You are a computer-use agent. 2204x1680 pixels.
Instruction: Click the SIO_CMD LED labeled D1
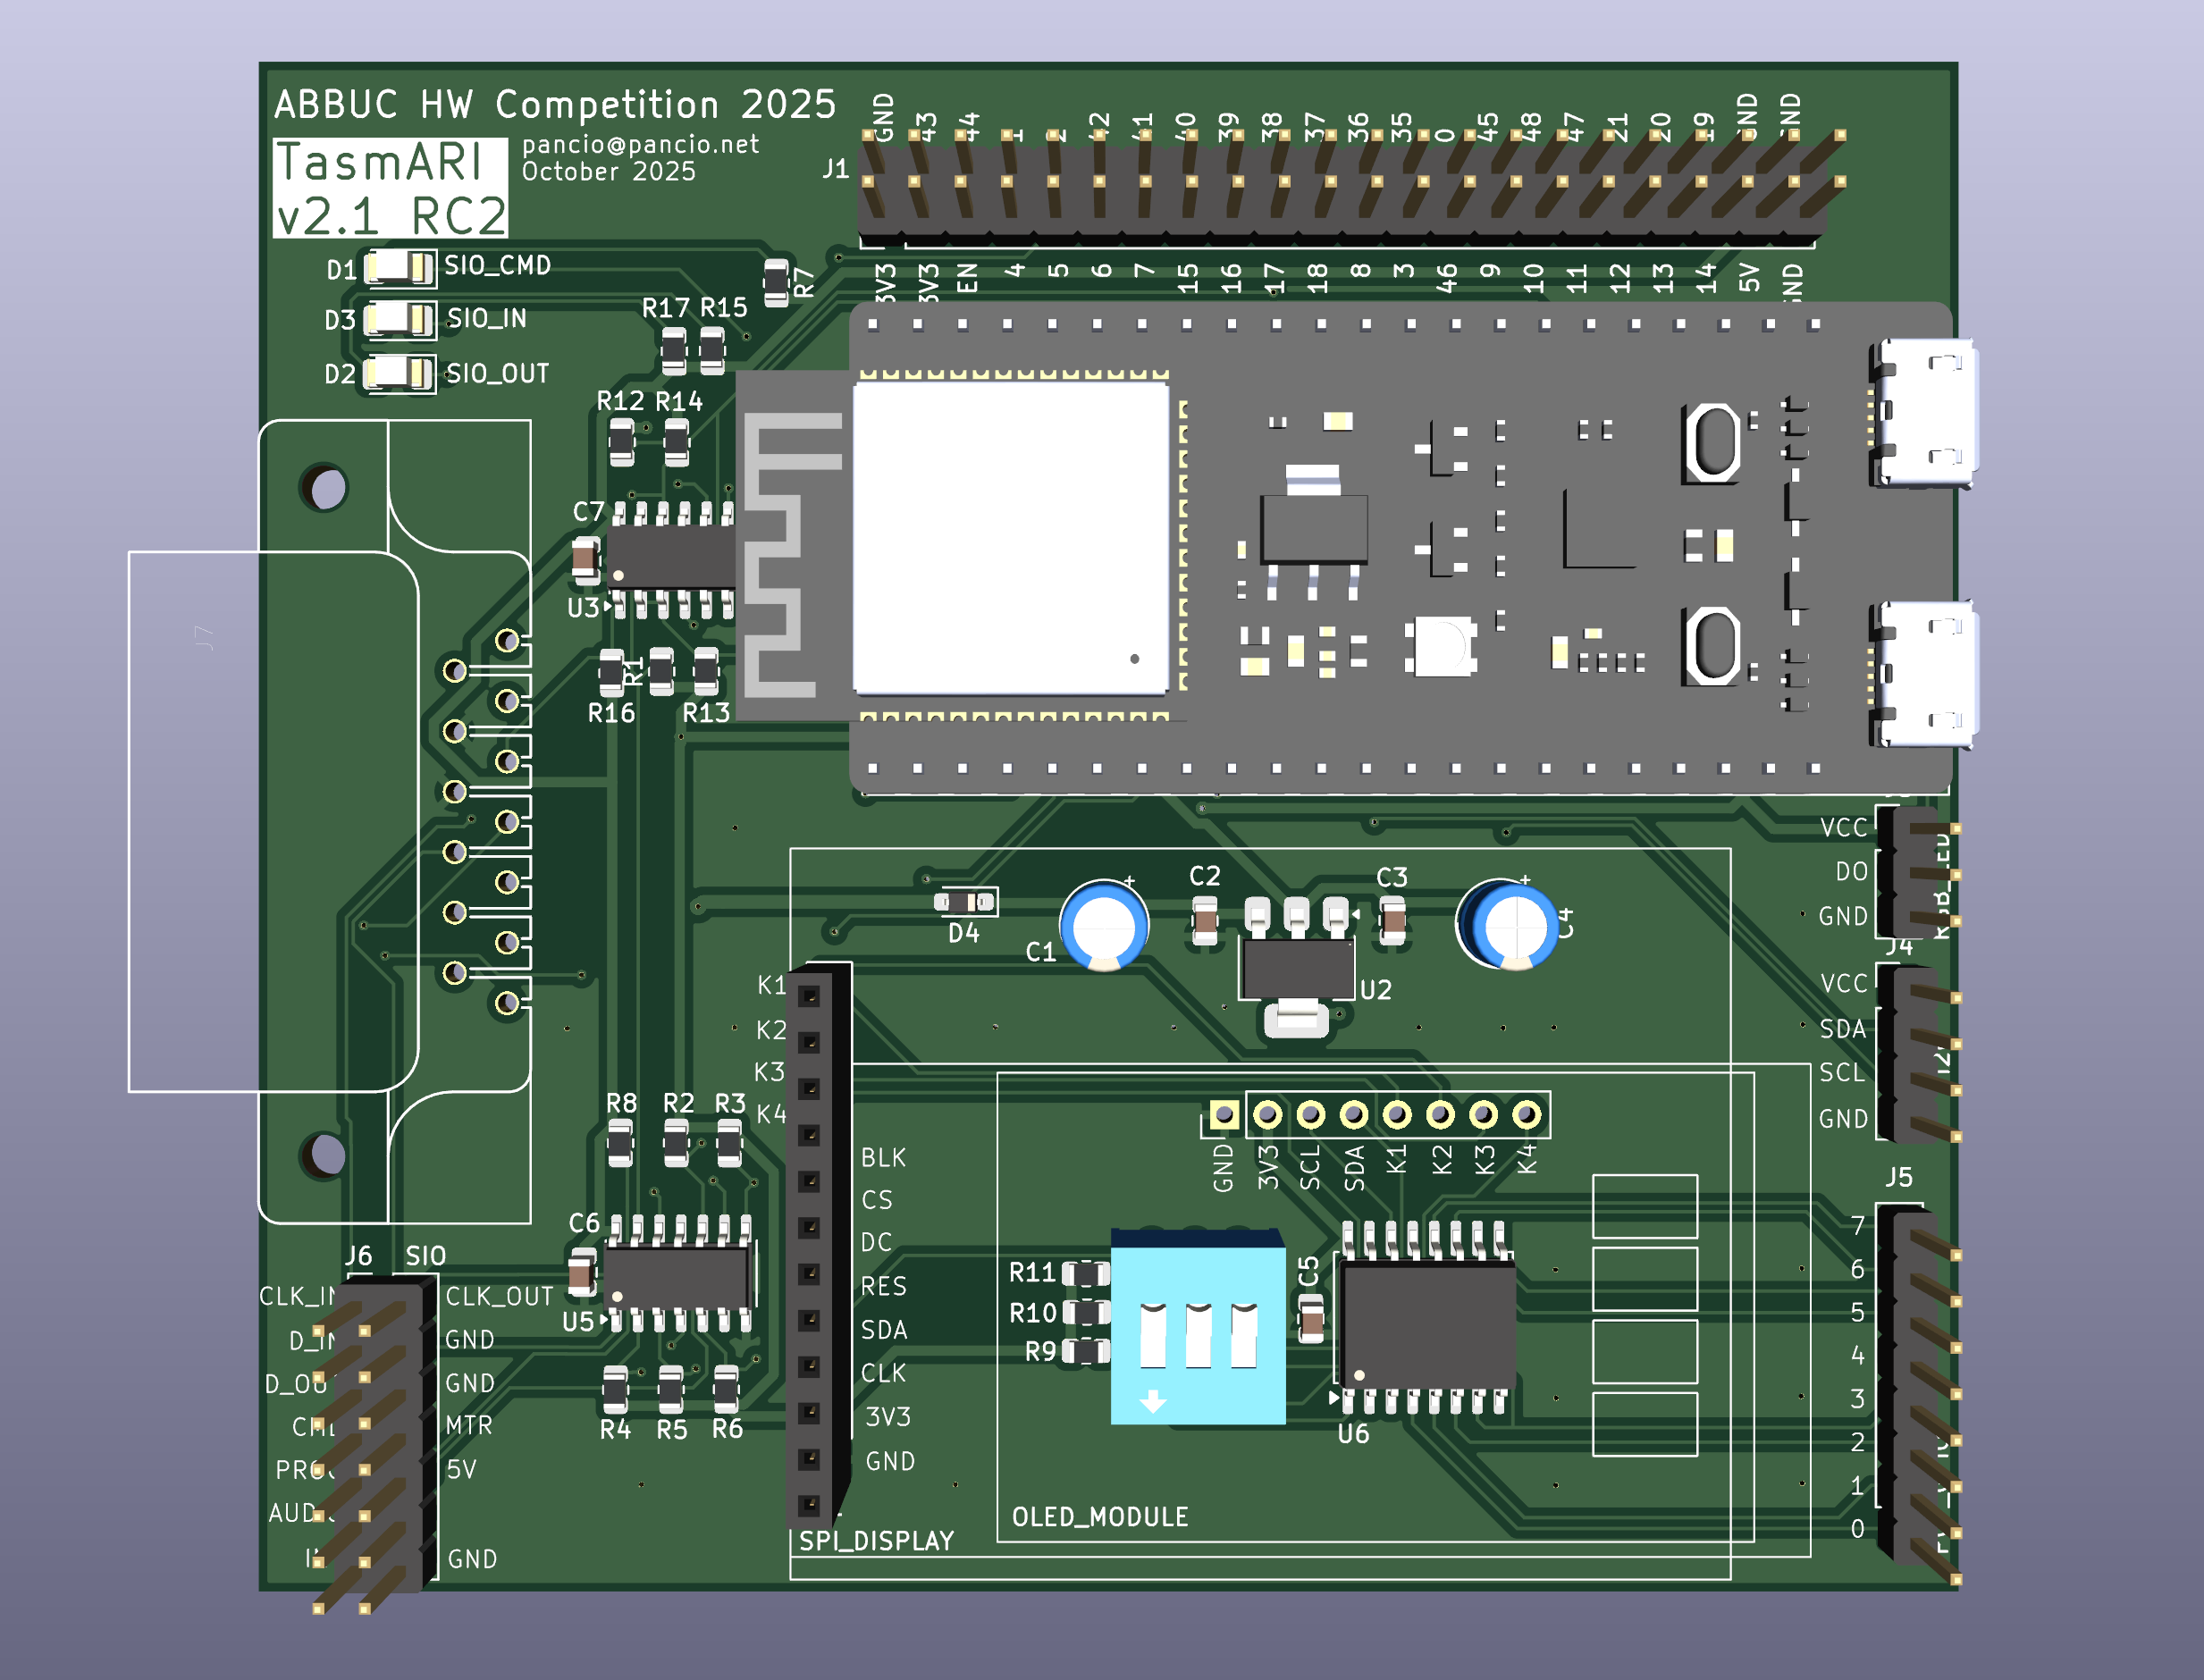[398, 267]
